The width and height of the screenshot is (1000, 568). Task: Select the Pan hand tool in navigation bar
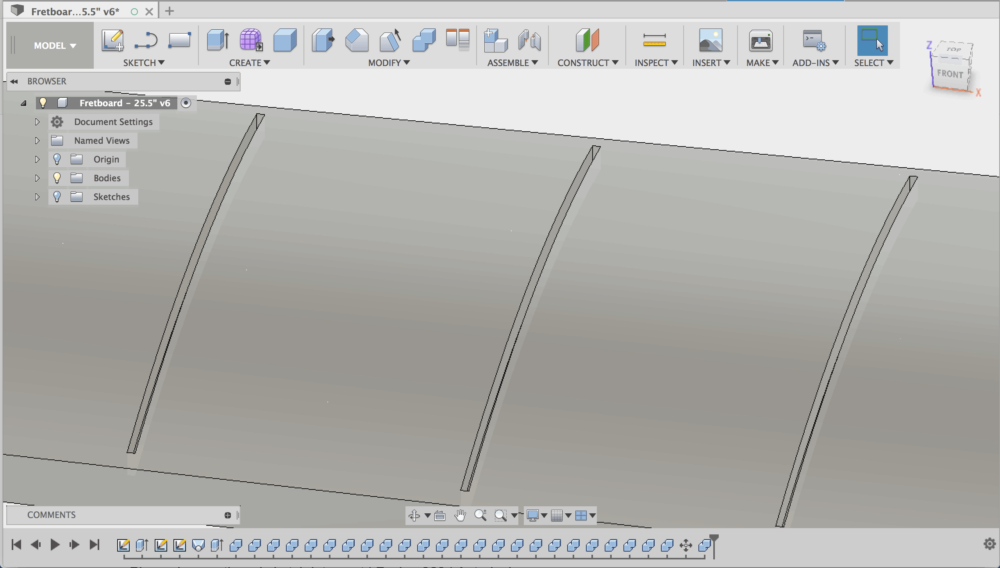[460, 515]
